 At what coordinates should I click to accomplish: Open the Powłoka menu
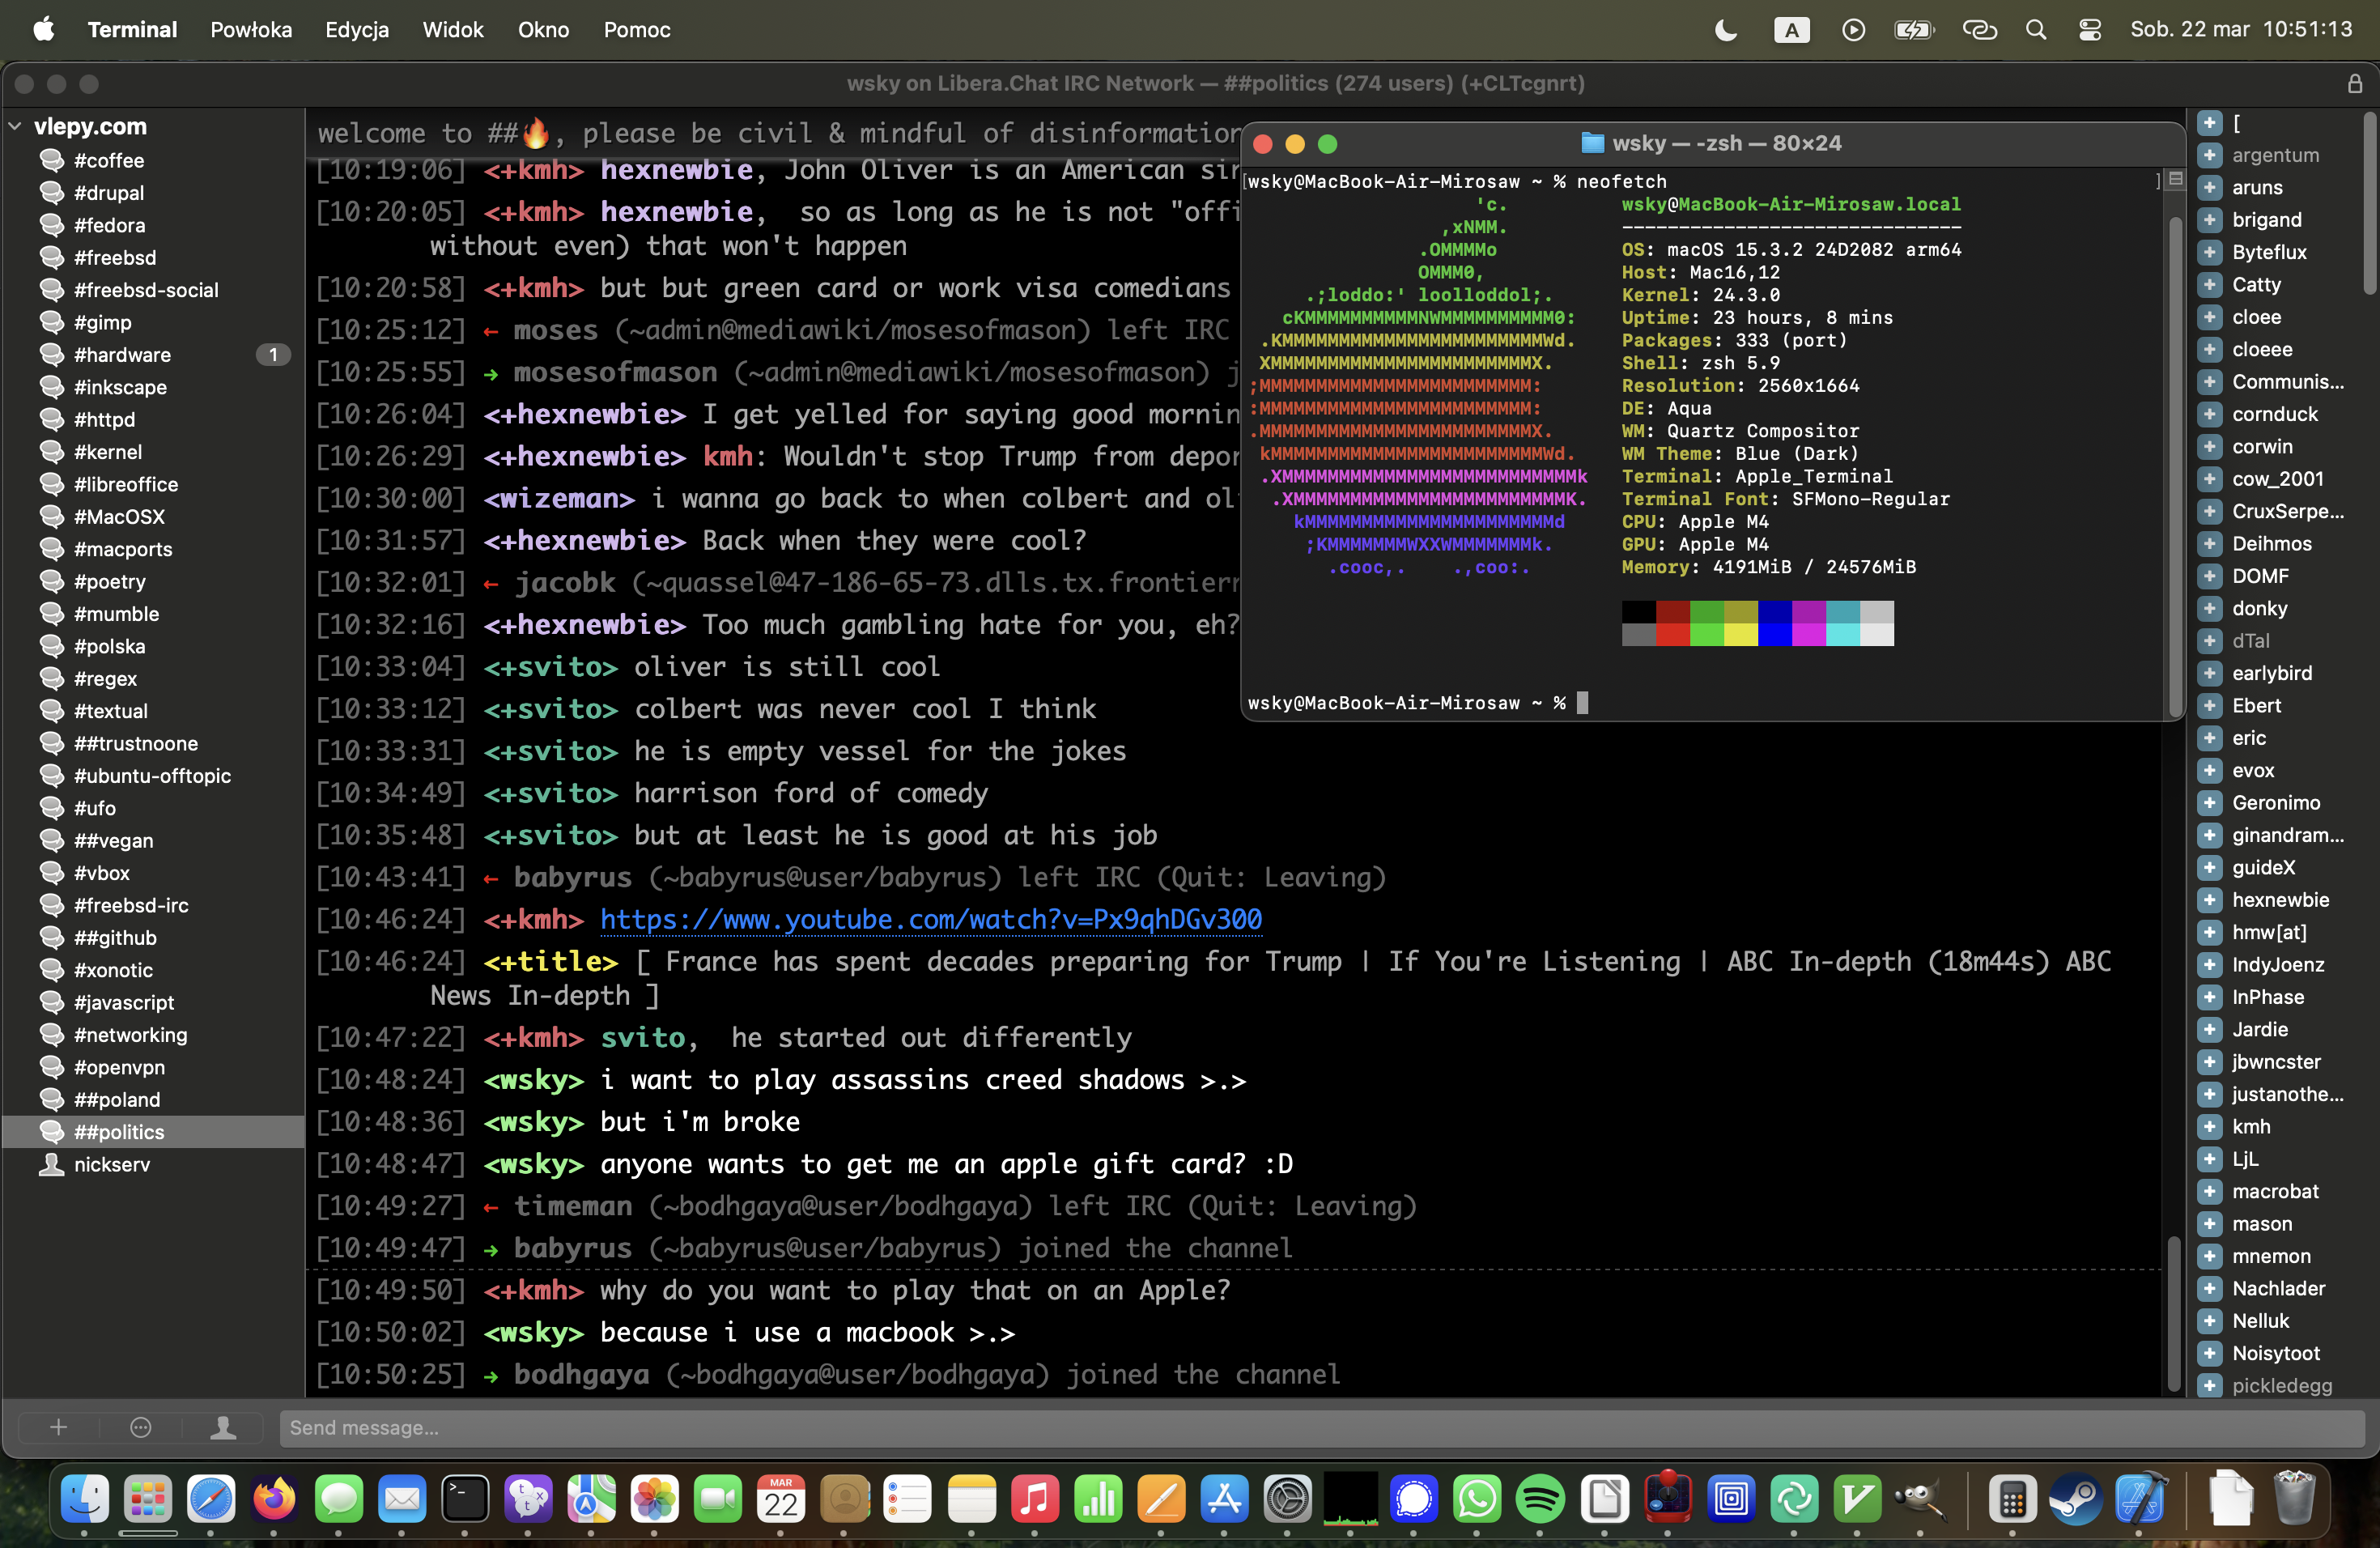point(251,30)
